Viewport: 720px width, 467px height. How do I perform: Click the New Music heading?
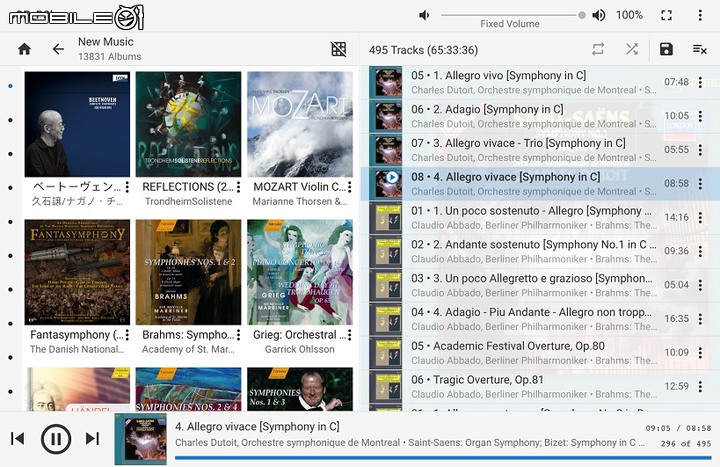(x=106, y=42)
